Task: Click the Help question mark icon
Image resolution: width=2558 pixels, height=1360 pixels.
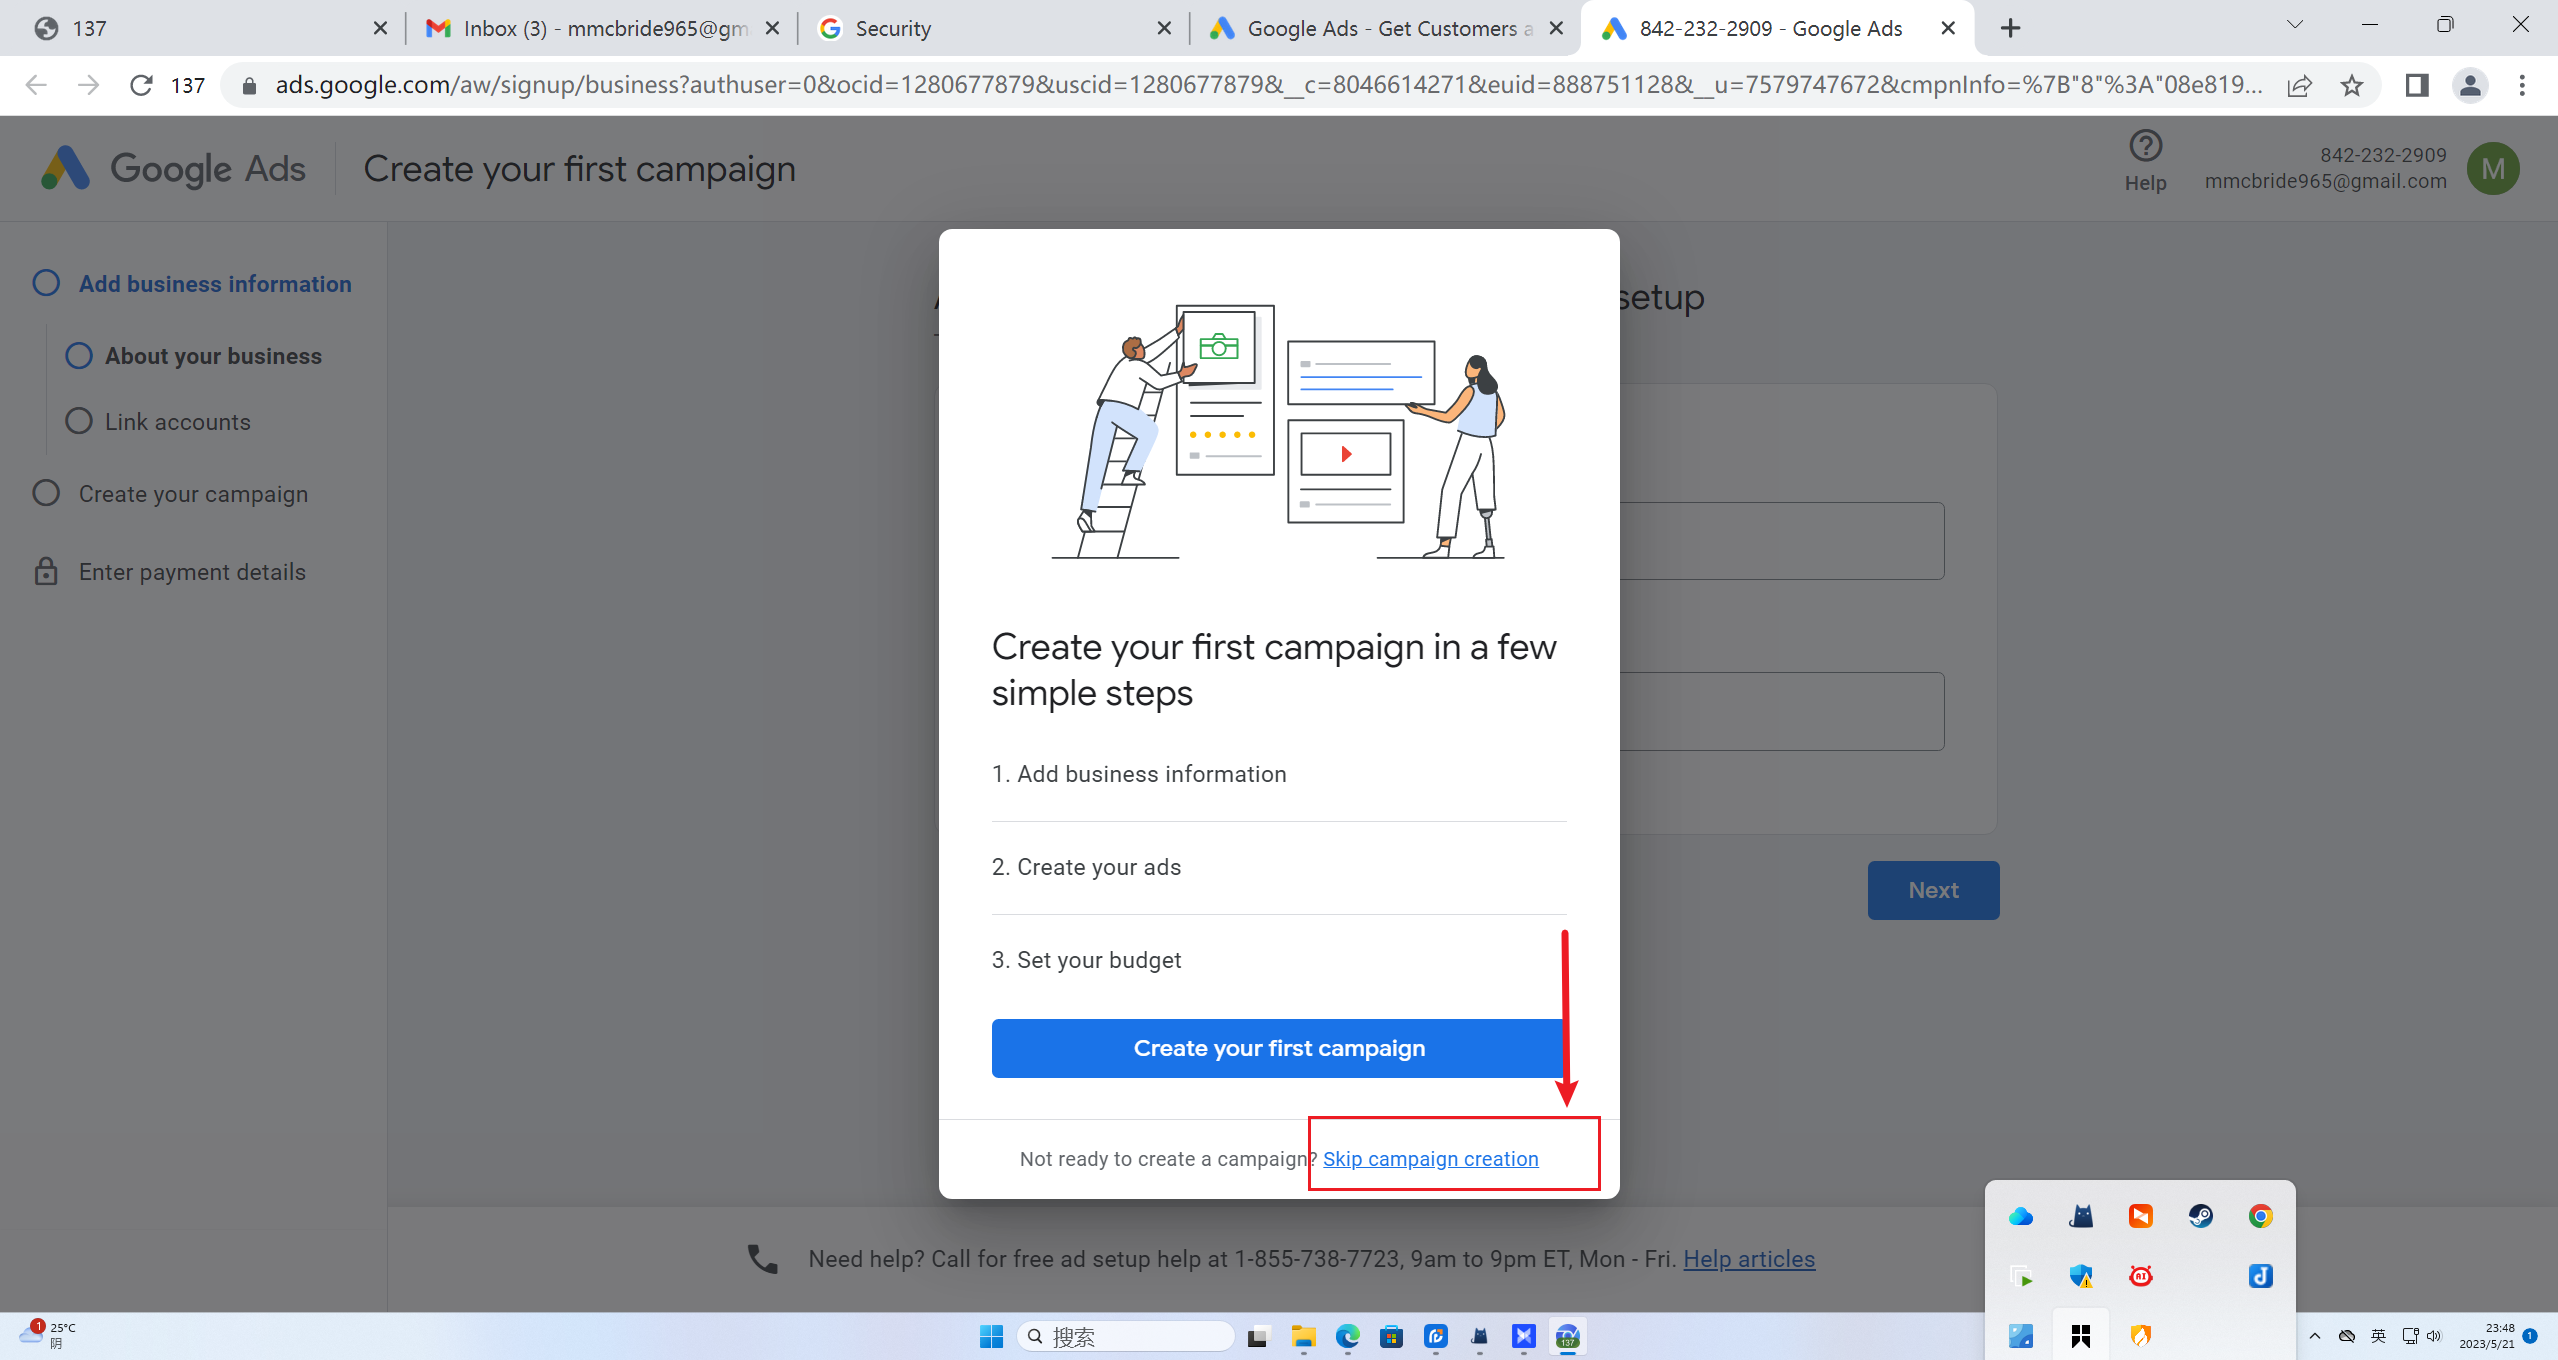Action: (2145, 147)
